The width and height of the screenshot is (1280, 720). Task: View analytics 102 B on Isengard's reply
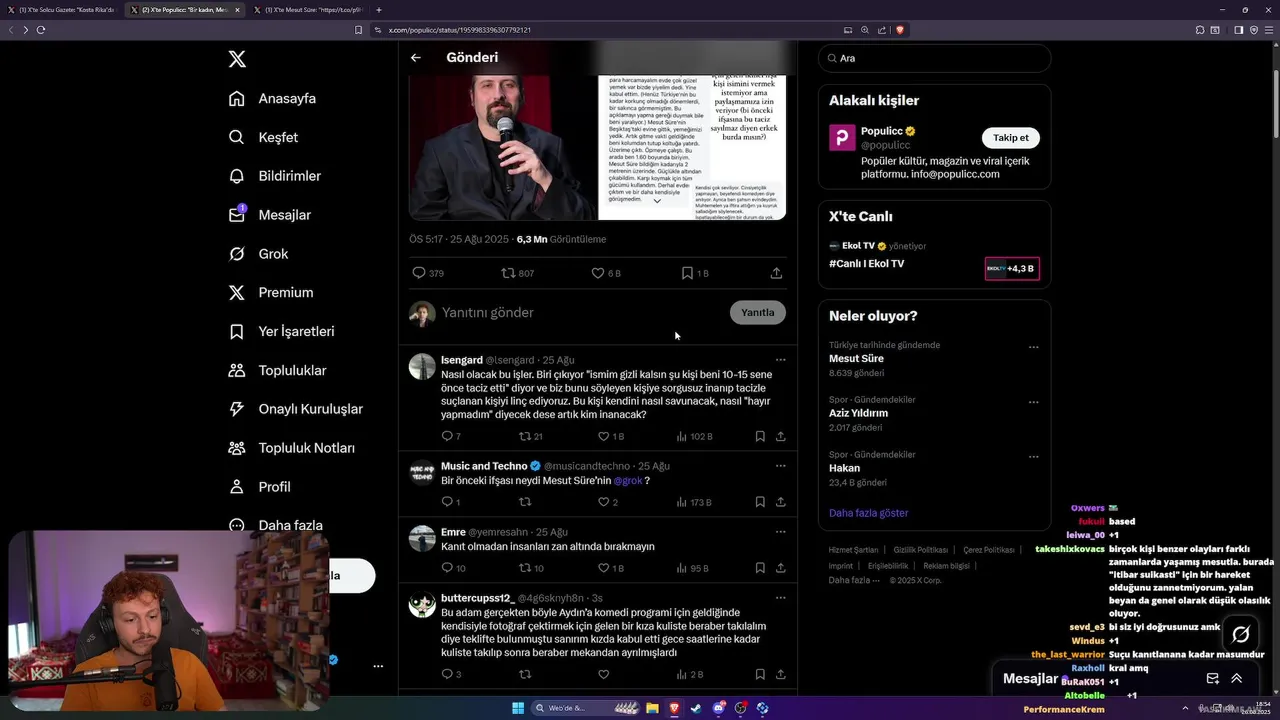click(694, 436)
